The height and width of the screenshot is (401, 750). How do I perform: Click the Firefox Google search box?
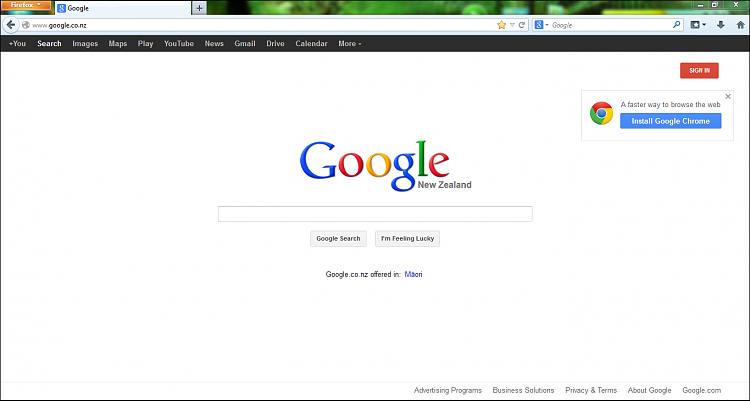click(610, 25)
